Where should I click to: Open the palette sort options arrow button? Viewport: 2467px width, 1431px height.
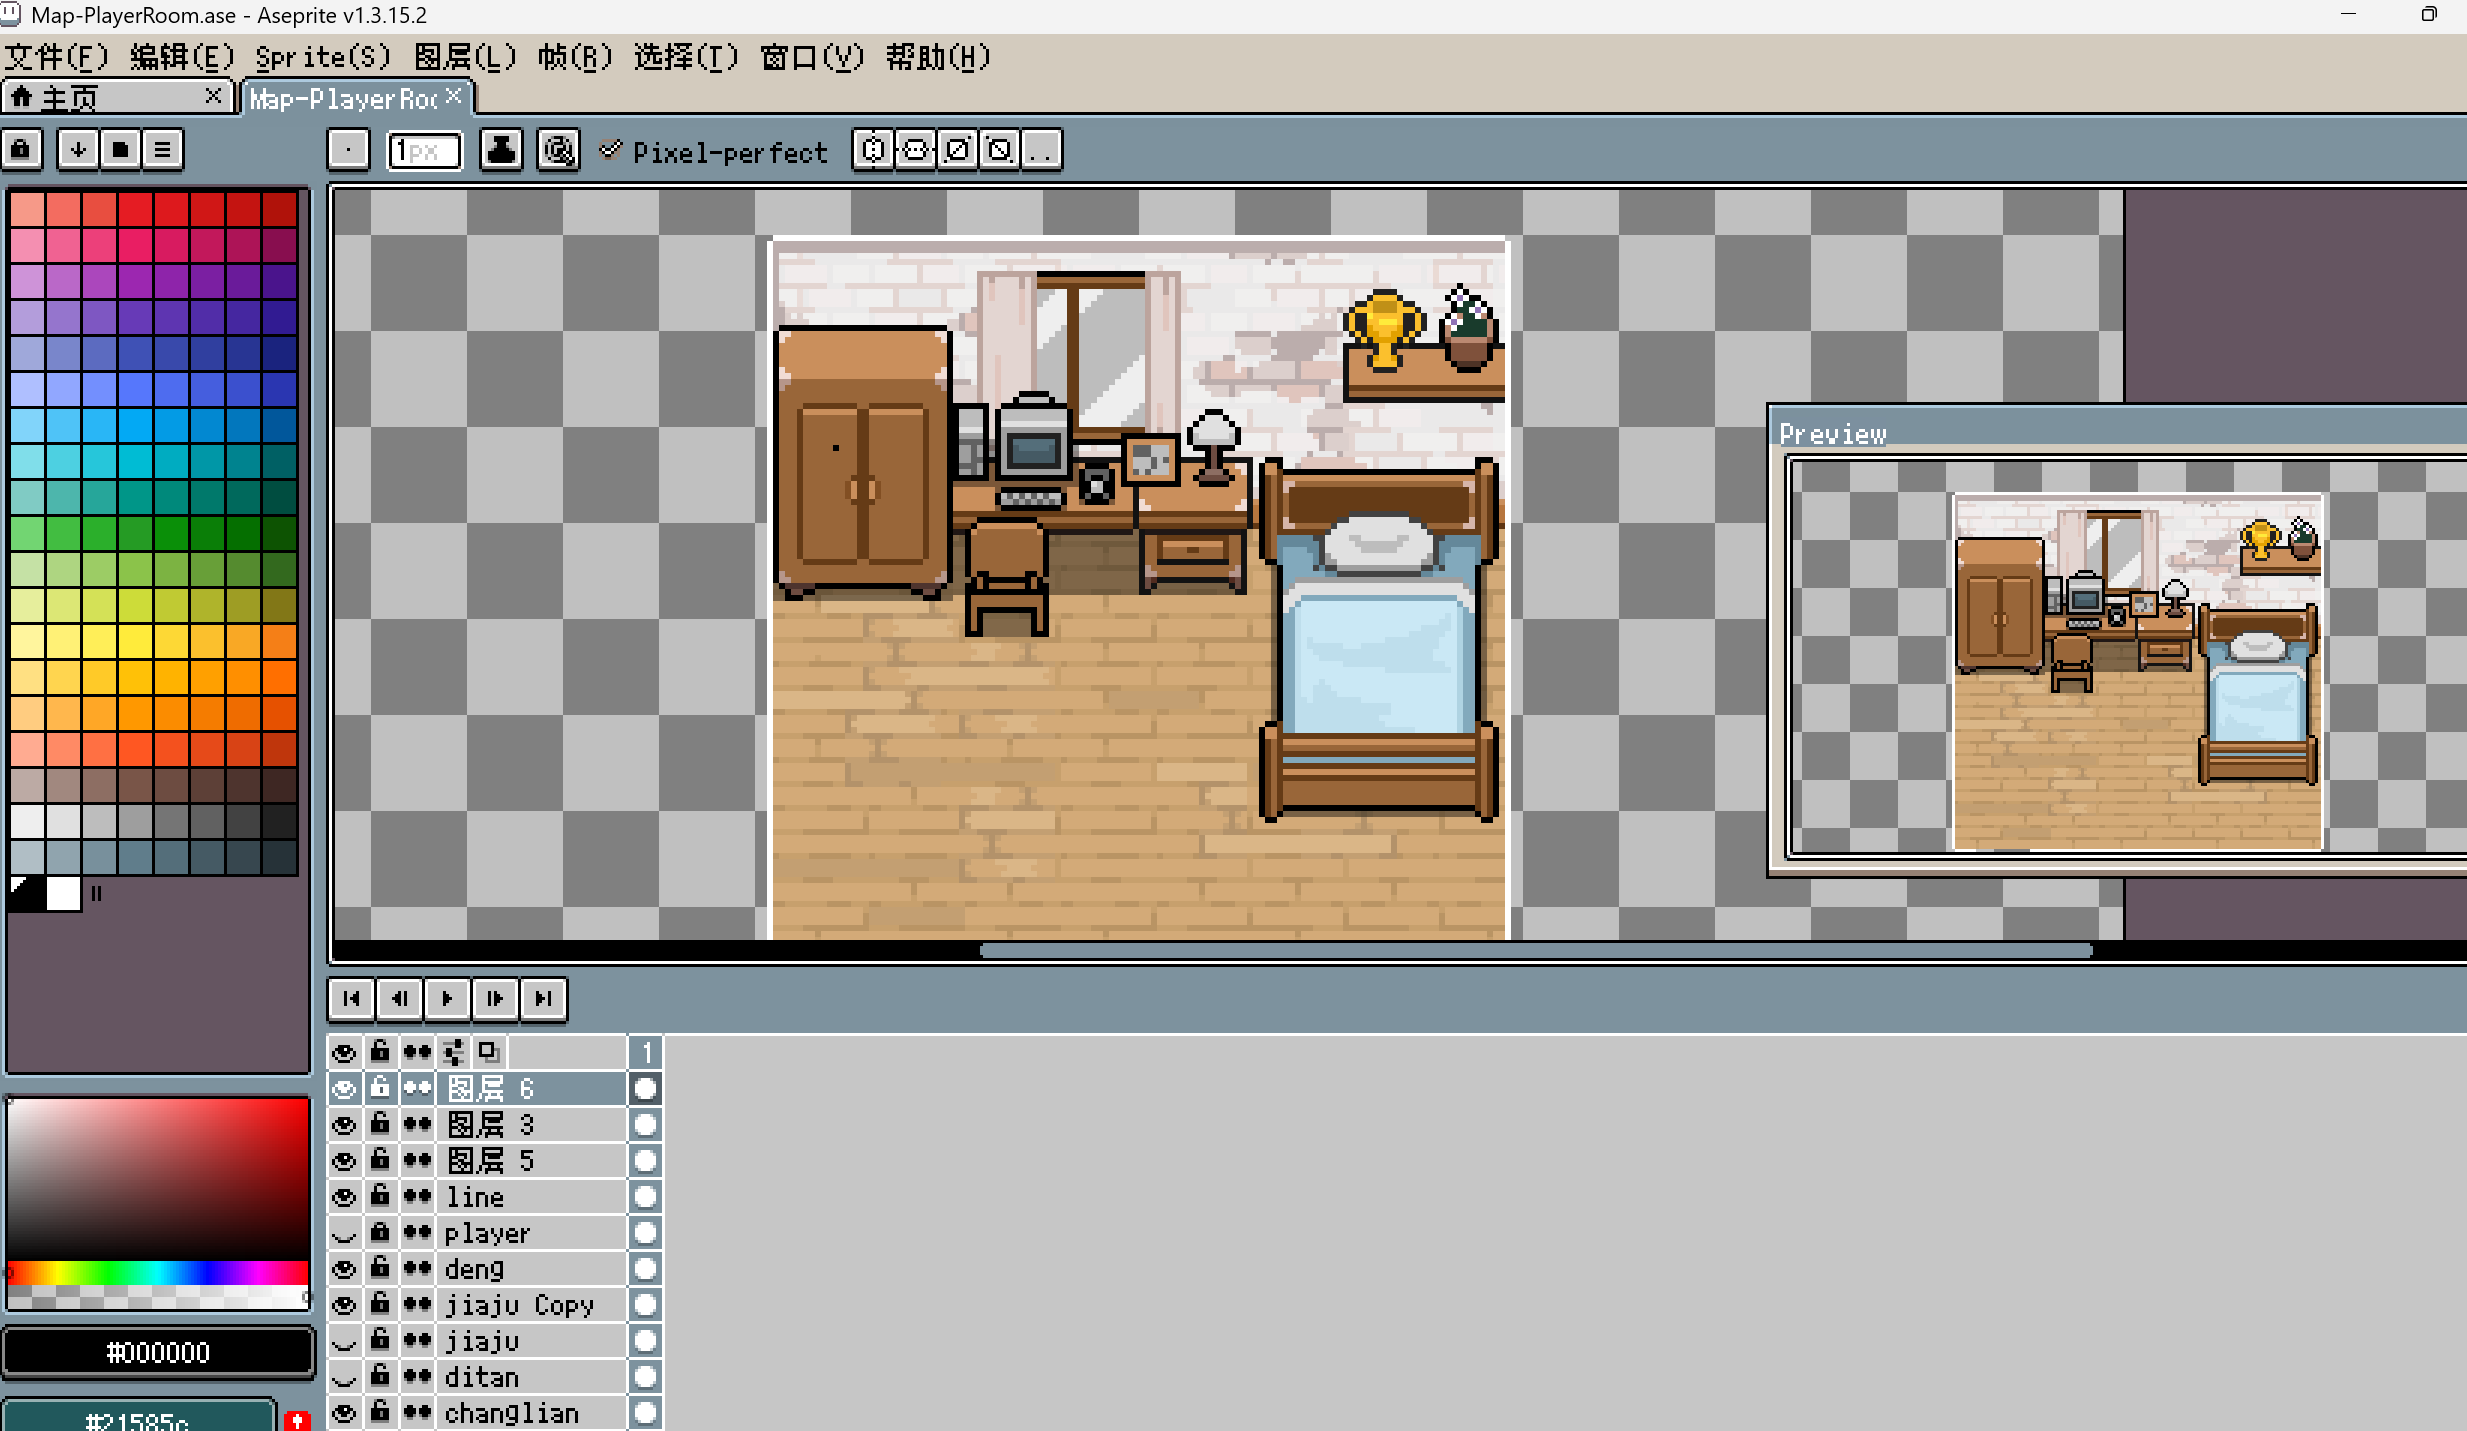78,150
